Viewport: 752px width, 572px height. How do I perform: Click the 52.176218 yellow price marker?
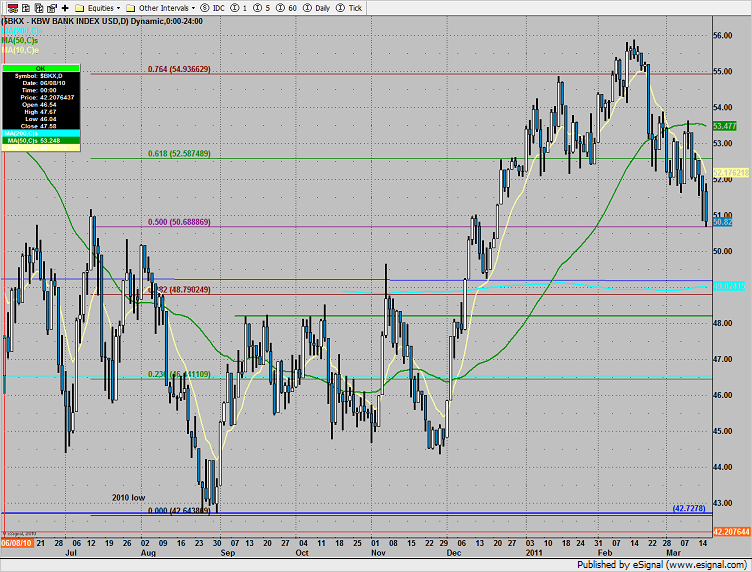[731, 173]
